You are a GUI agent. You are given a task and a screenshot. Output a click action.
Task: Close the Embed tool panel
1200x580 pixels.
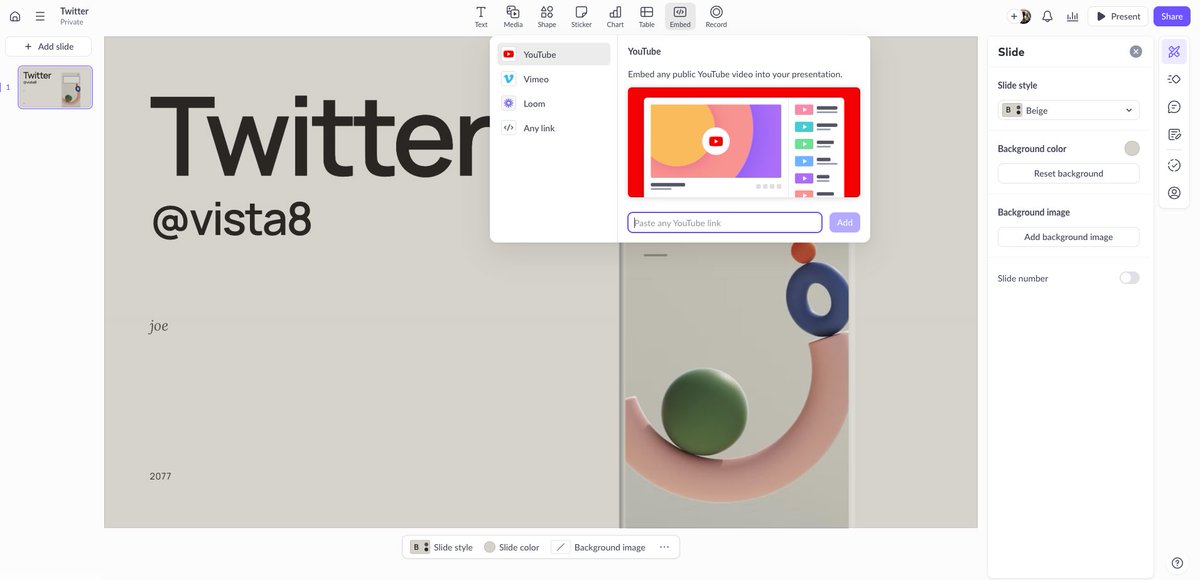tap(680, 16)
